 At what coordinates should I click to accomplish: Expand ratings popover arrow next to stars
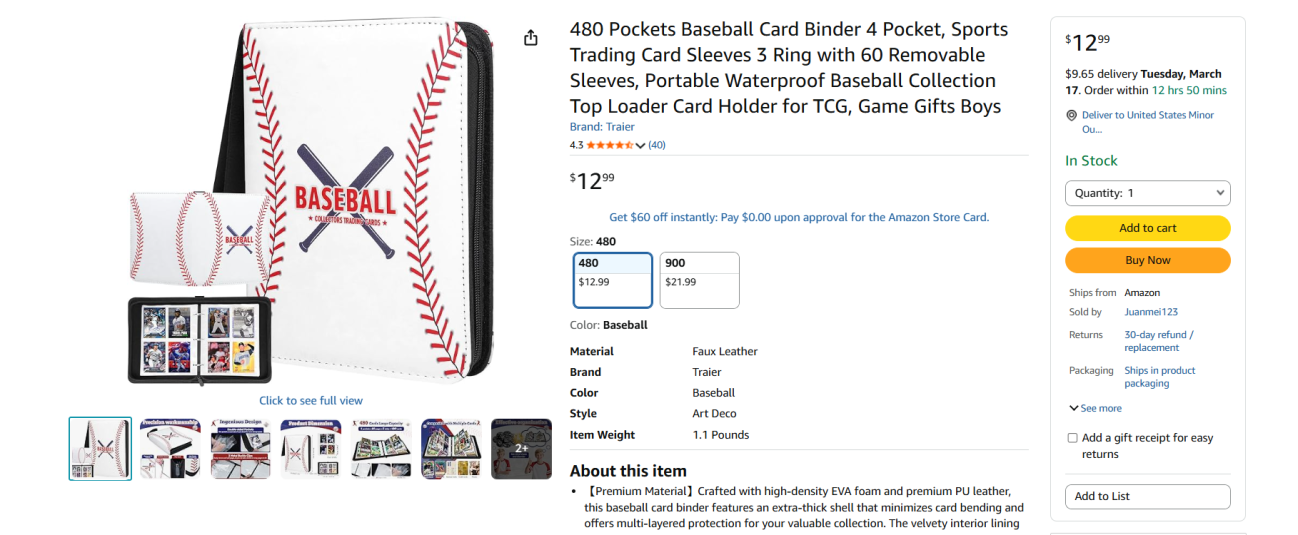click(x=641, y=146)
